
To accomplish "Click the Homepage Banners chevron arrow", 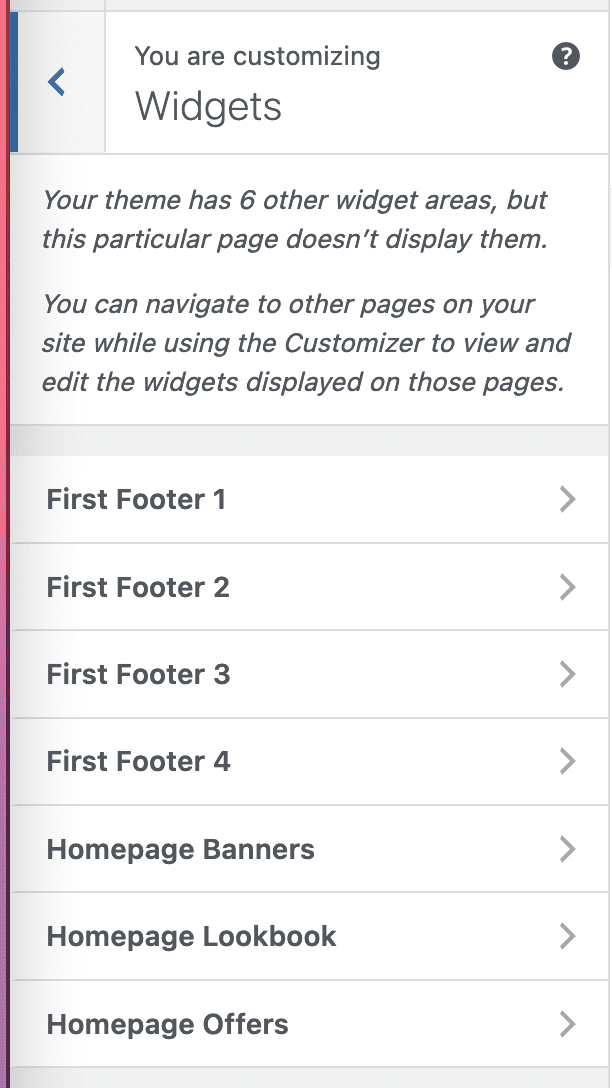I will tap(567, 849).
